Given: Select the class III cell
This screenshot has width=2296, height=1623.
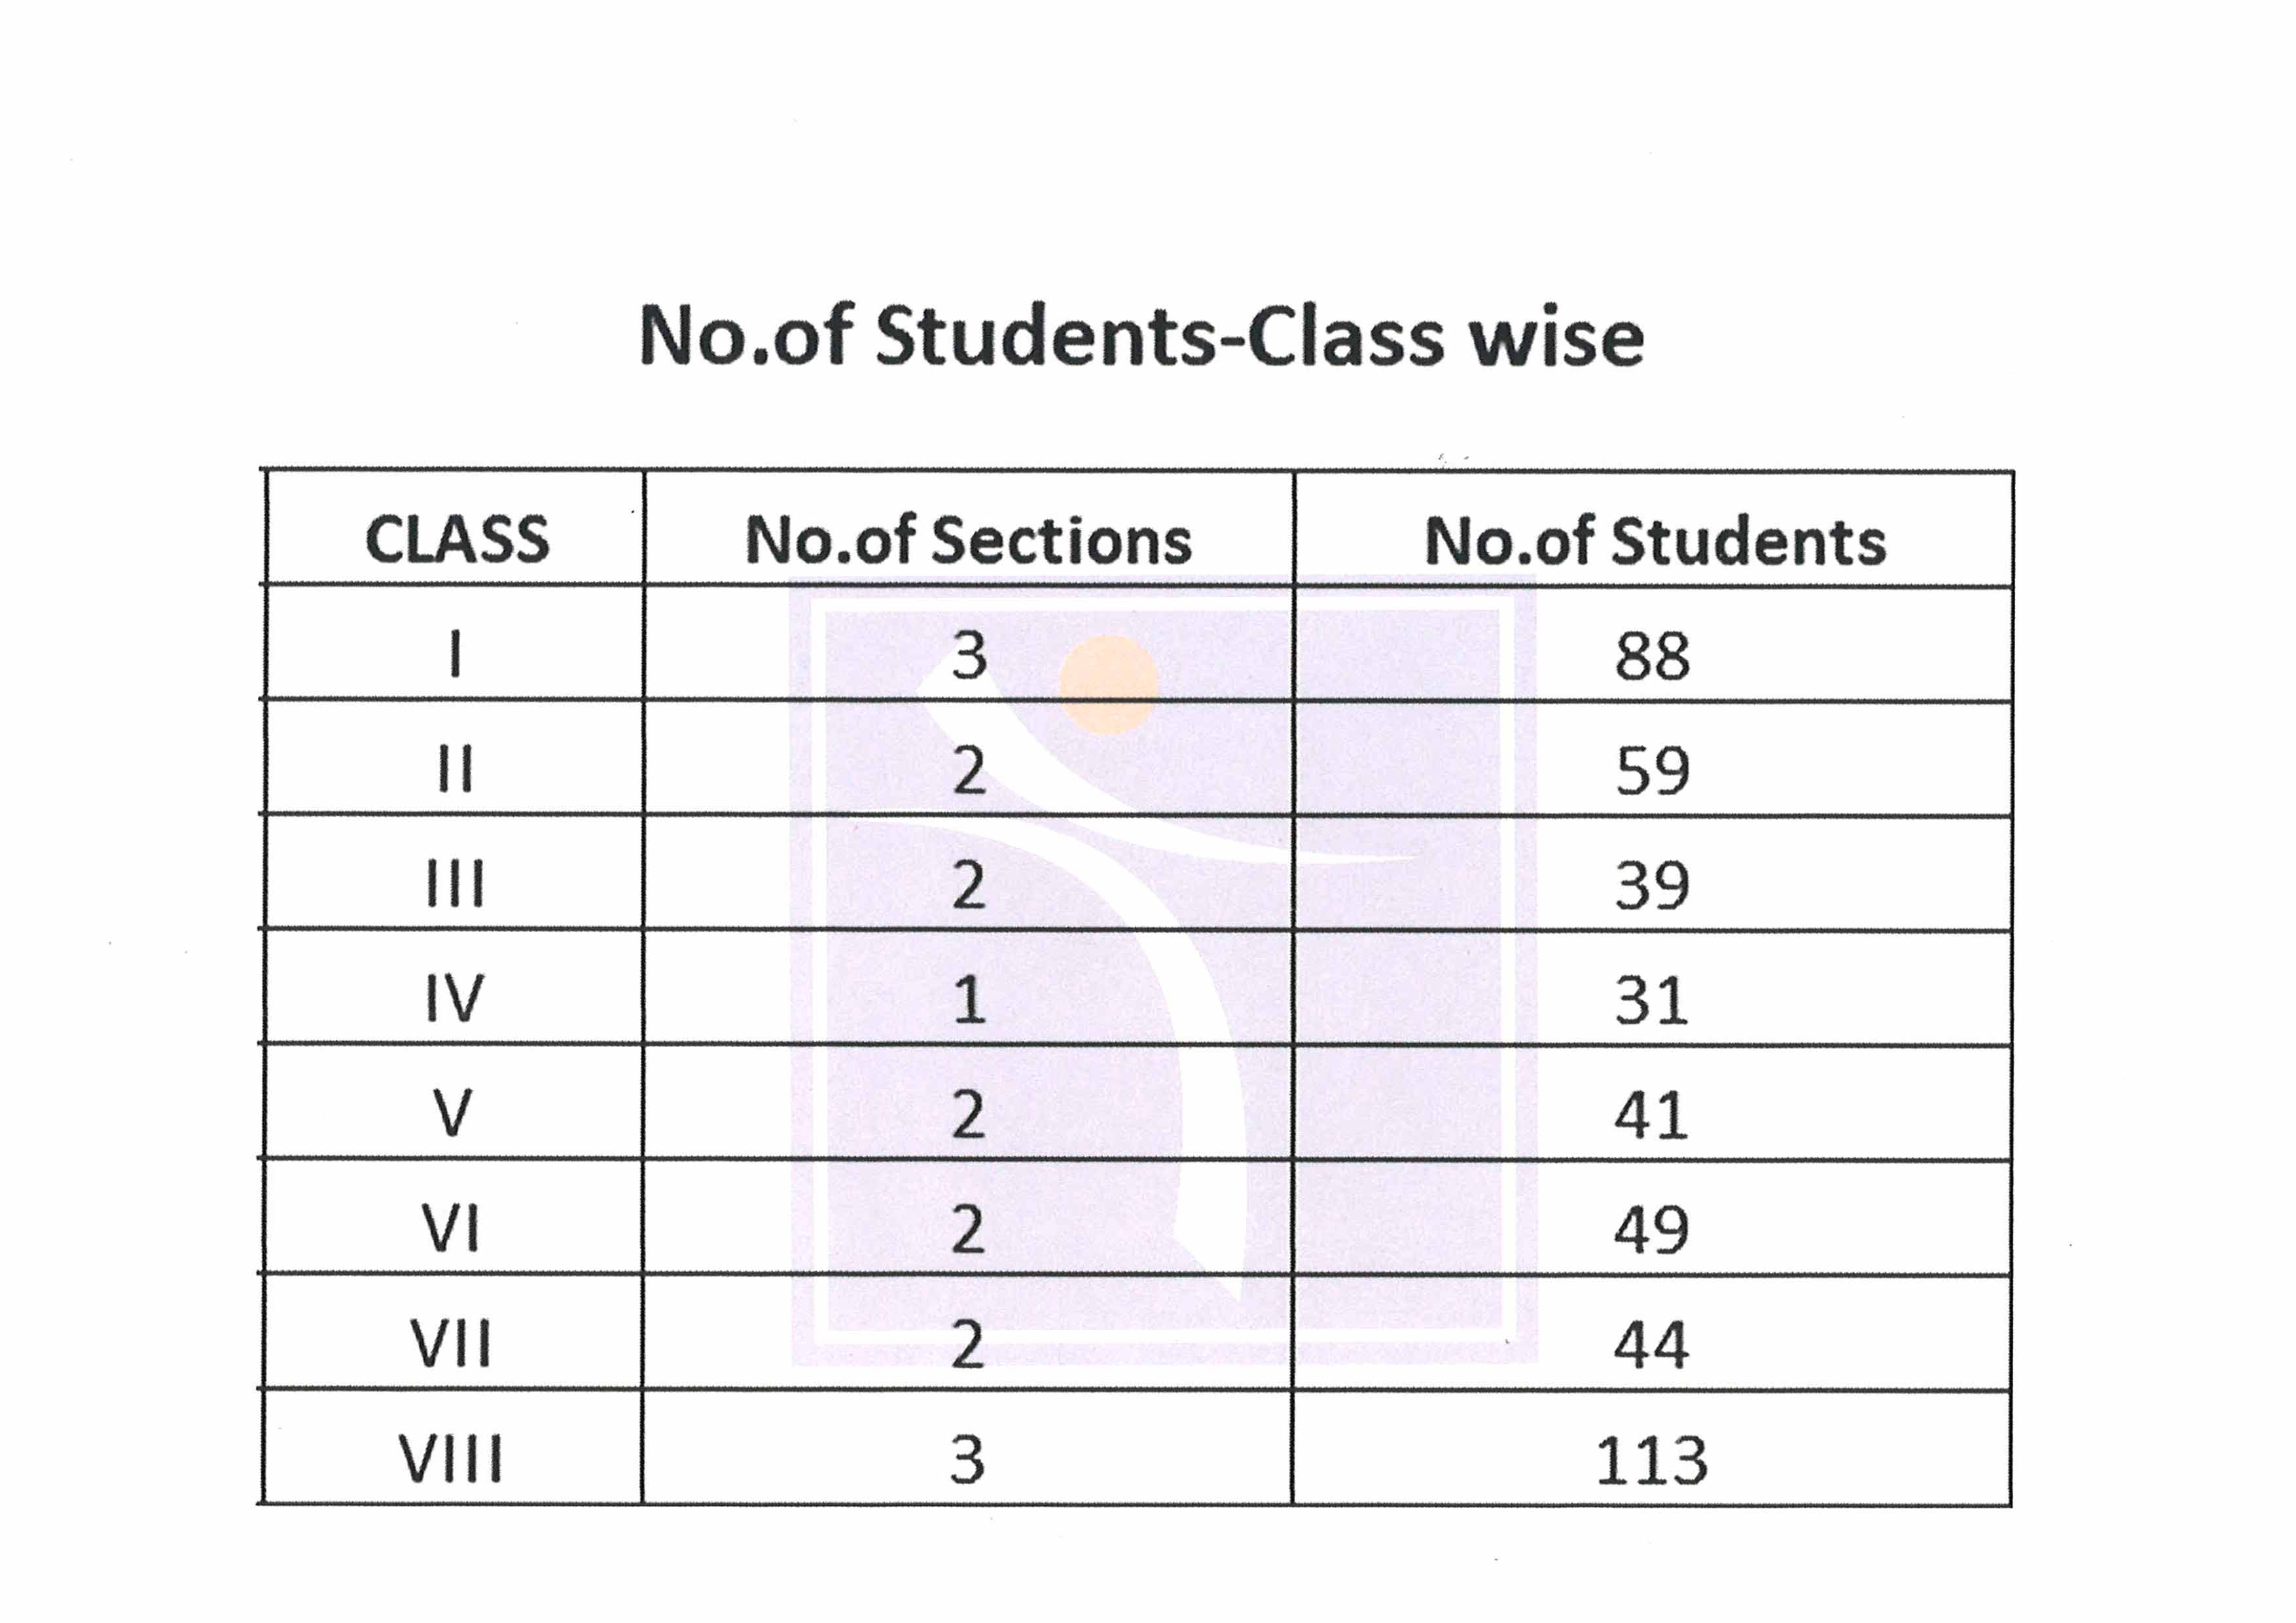Looking at the screenshot, I should 455,884.
